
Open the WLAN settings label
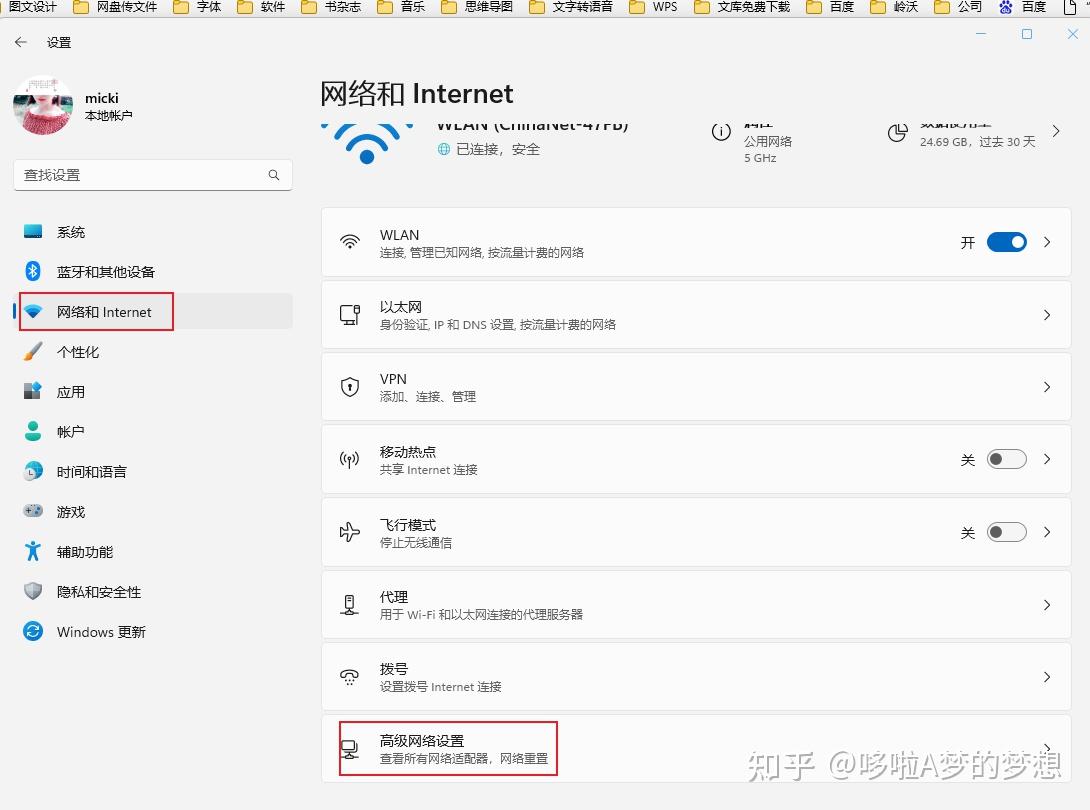pos(399,235)
